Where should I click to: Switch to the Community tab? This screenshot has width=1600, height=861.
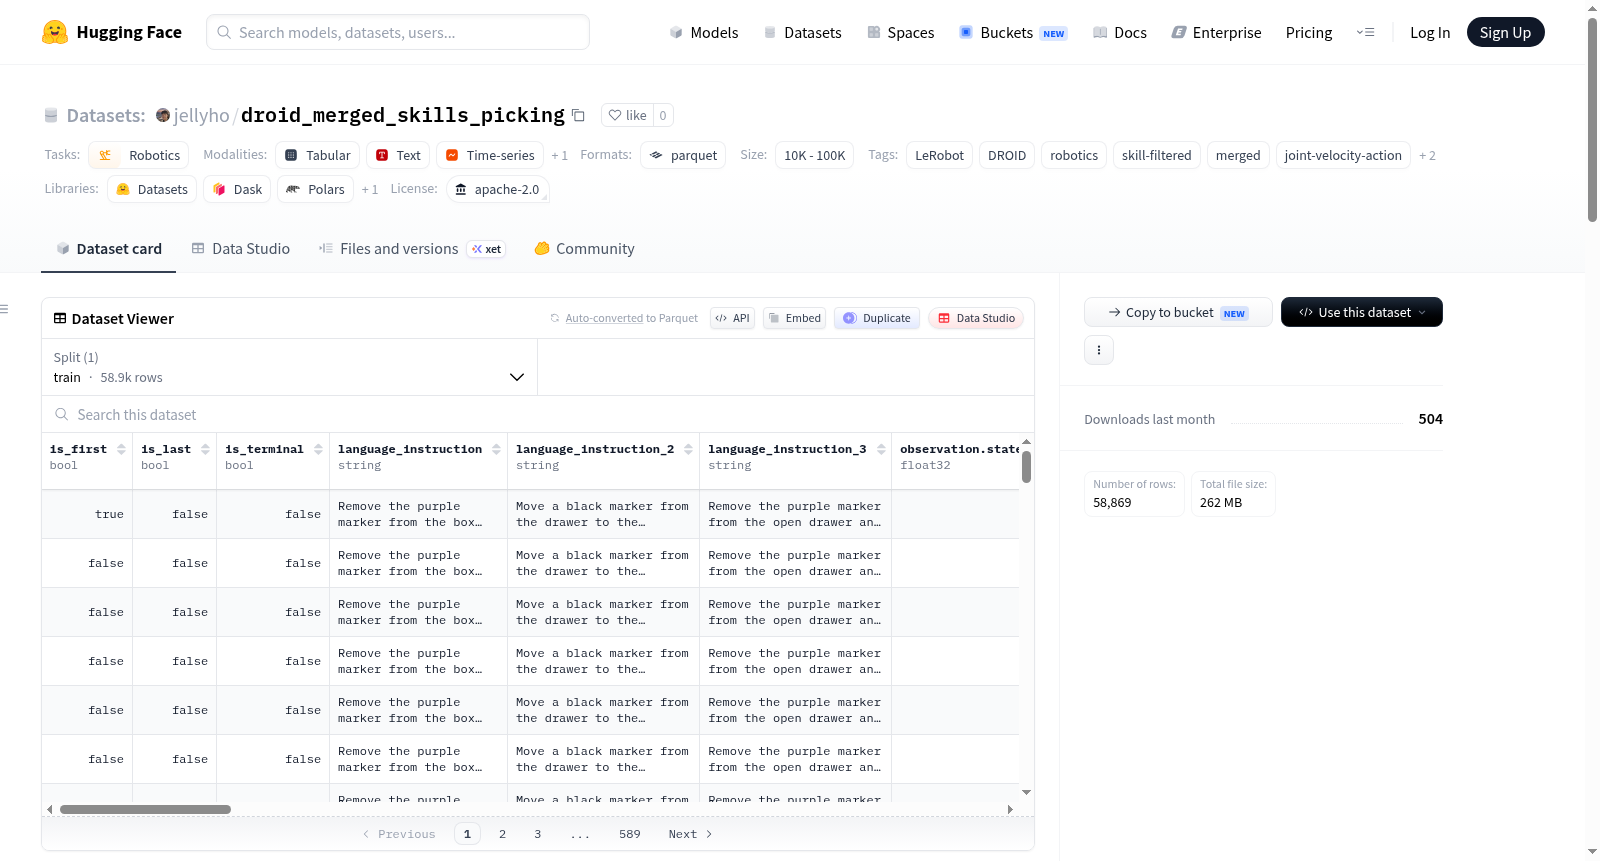coord(584,249)
